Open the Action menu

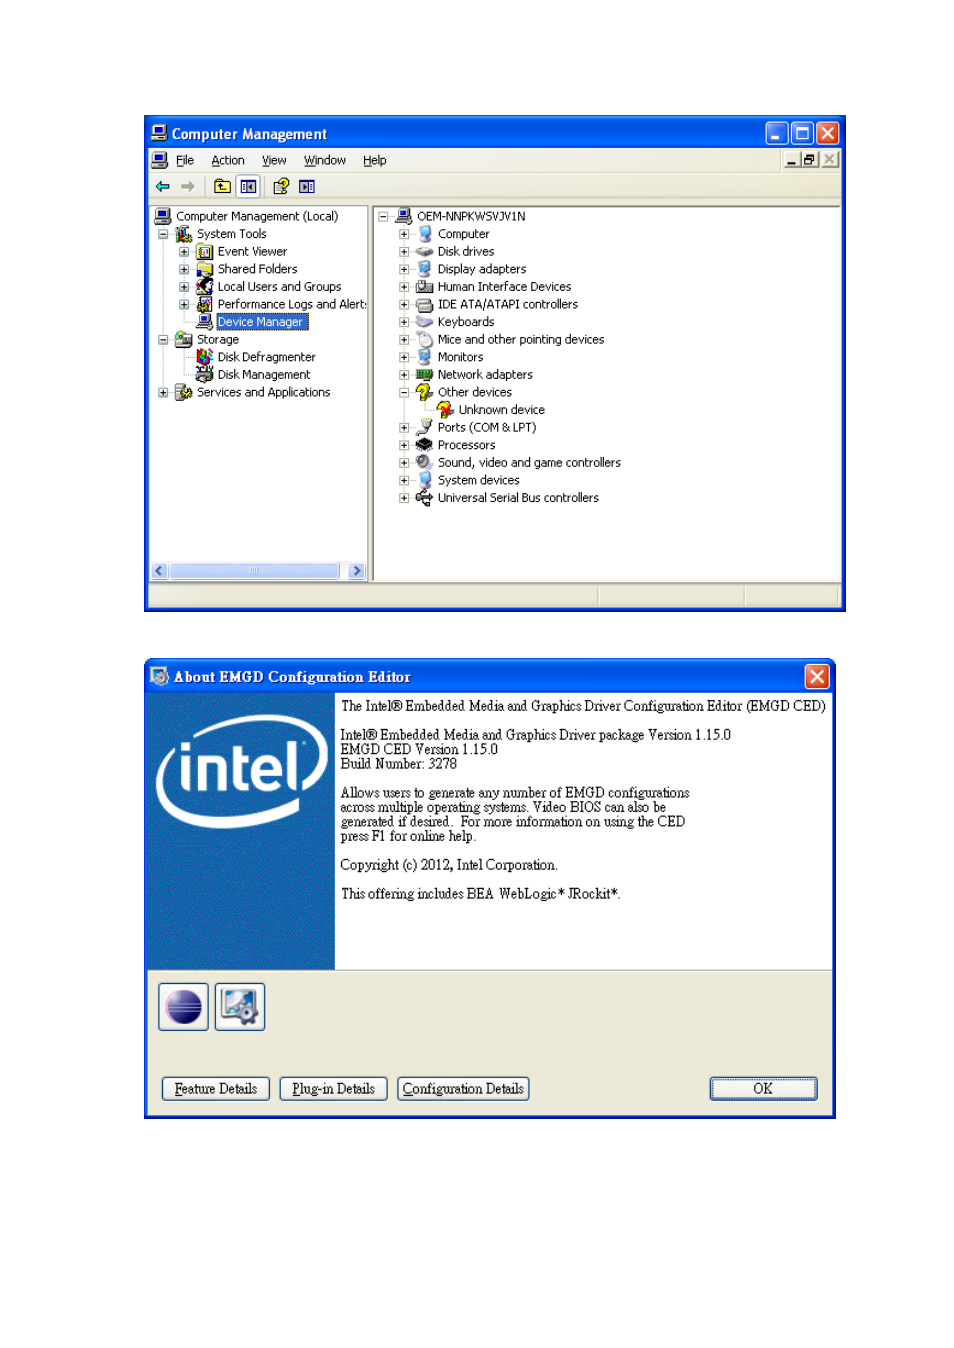(228, 160)
